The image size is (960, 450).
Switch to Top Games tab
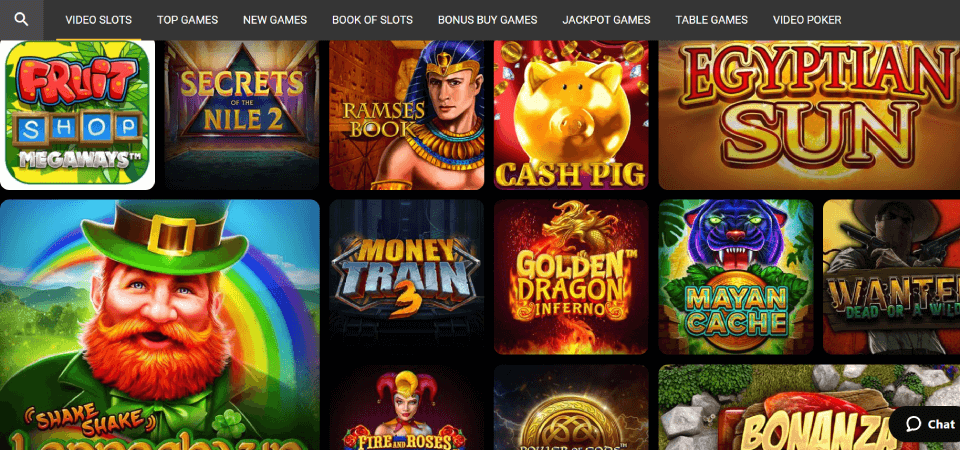(187, 20)
